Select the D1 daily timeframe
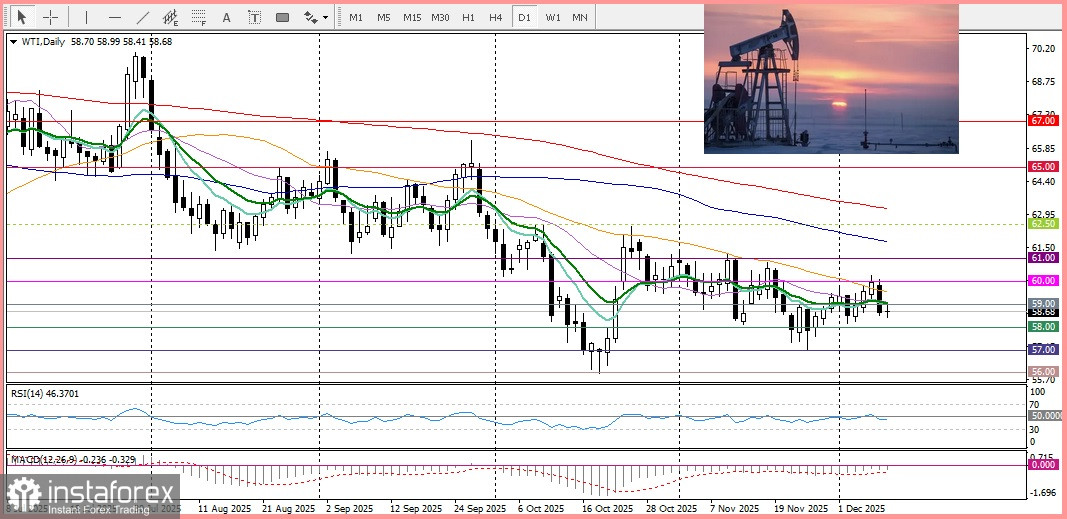This screenshot has width=1067, height=519. [x=524, y=17]
